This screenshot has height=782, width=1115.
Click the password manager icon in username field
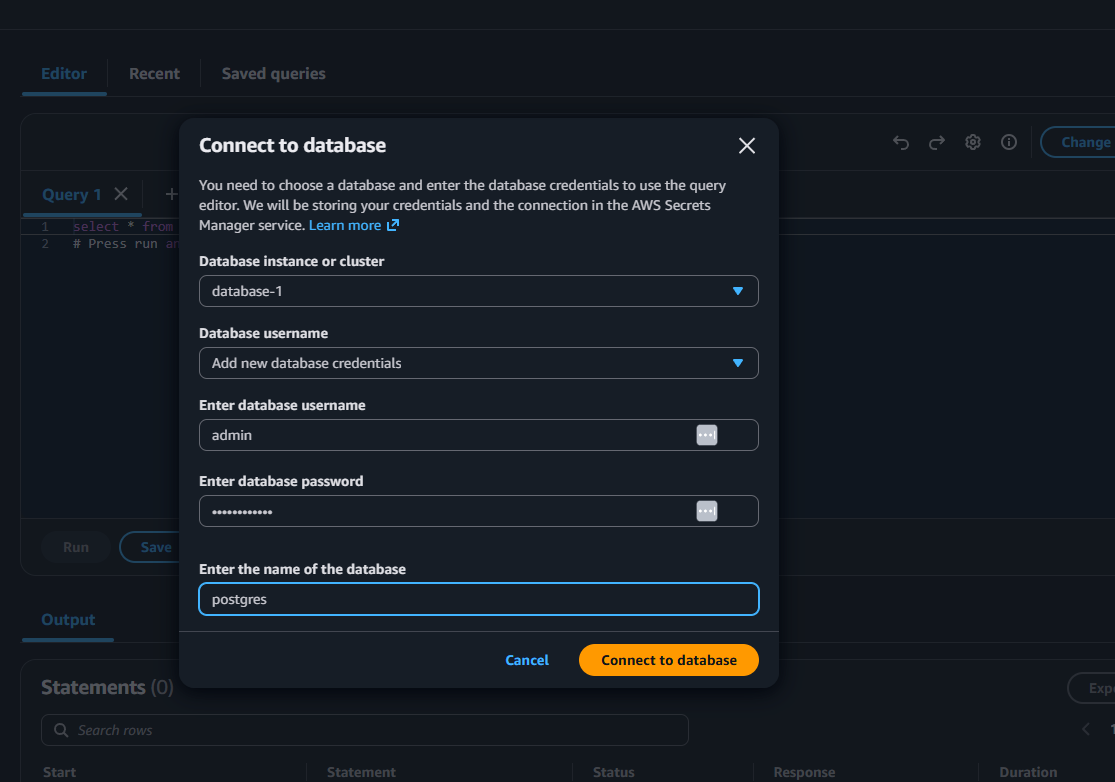[707, 435]
